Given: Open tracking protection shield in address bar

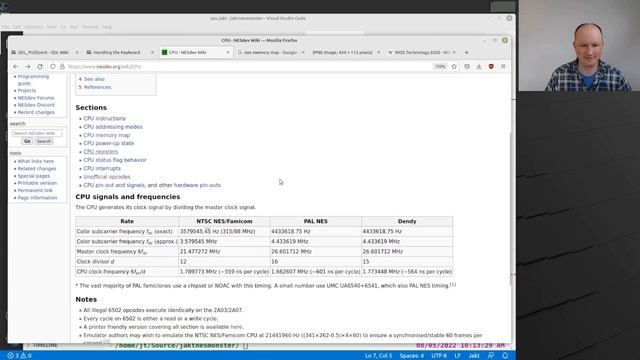Looking at the screenshot, I should coord(53,67).
